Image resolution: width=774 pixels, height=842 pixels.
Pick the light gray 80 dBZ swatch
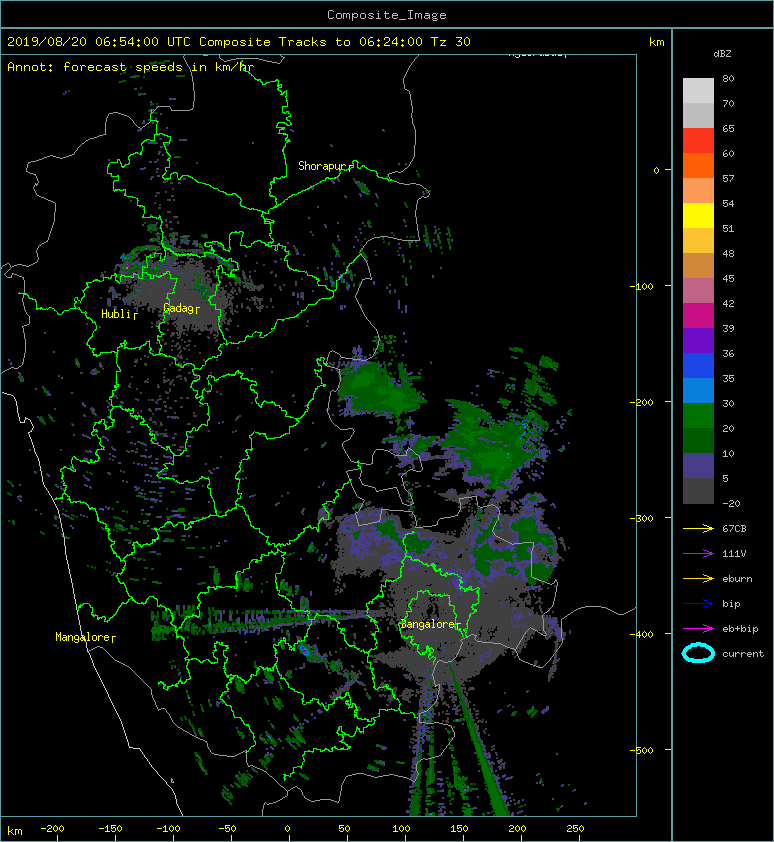pos(698,91)
